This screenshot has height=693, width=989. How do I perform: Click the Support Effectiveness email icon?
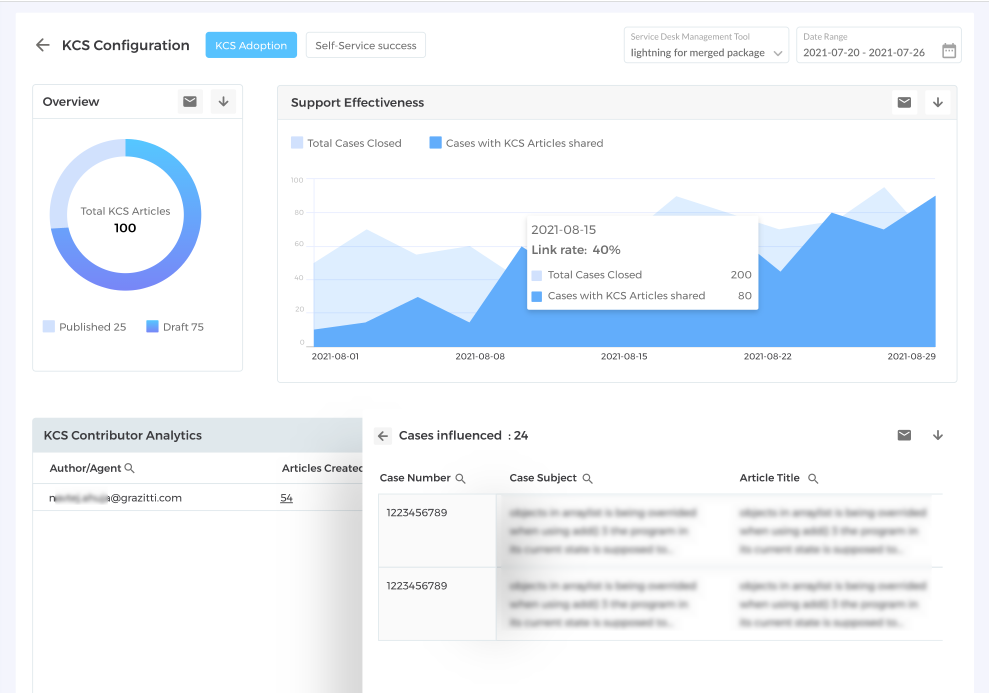point(904,102)
